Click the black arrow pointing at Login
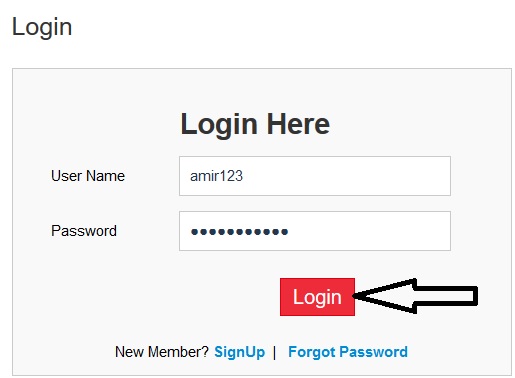This screenshot has width=515, height=378. (x=416, y=296)
